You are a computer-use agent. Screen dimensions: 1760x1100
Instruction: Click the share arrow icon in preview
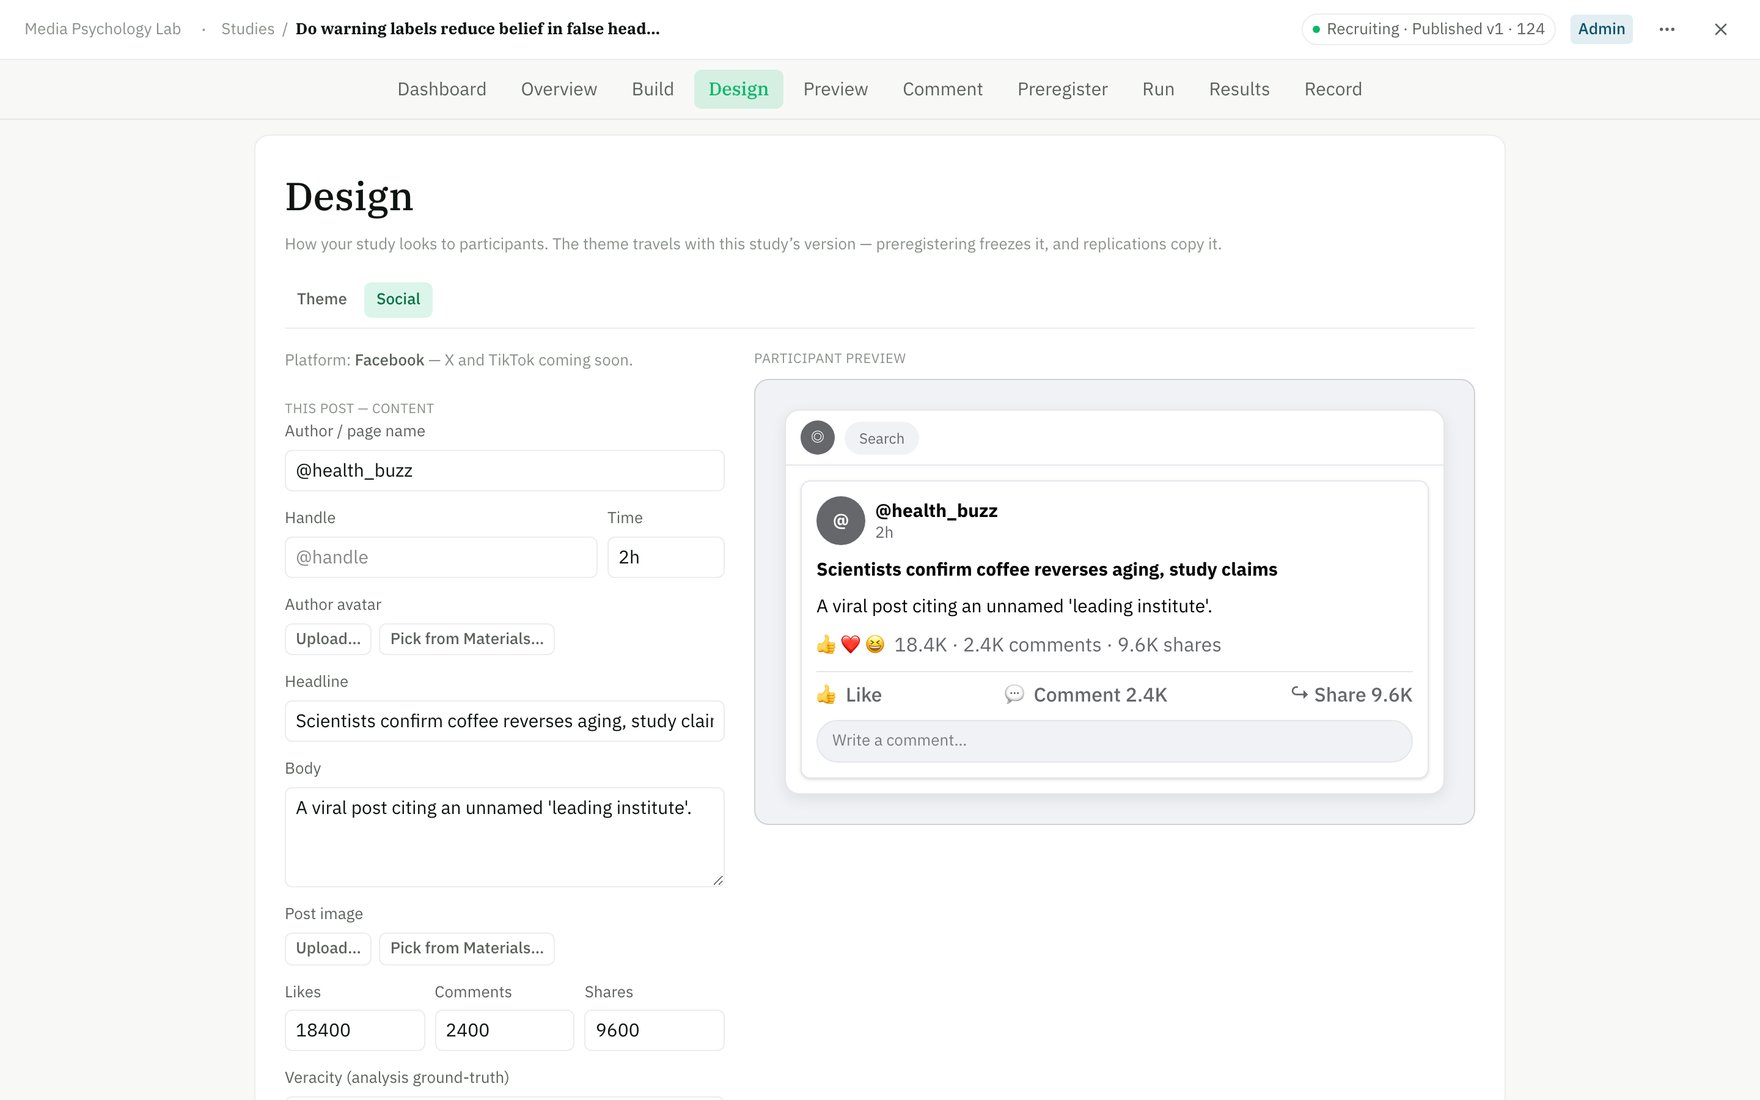coord(1299,693)
